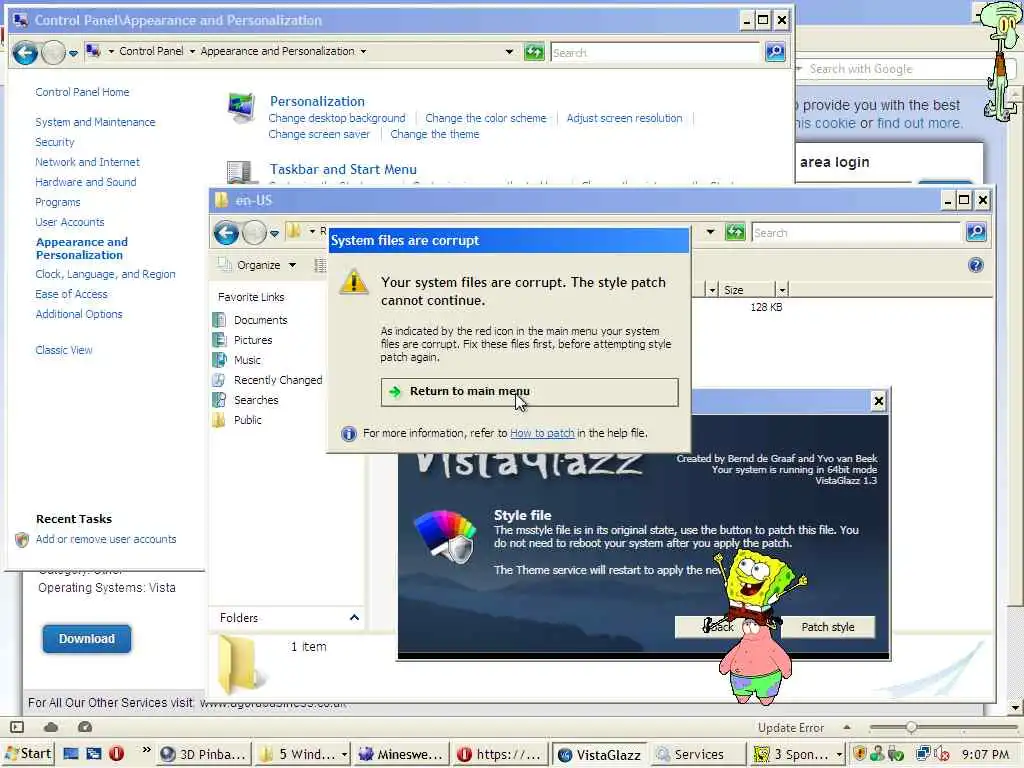Open Taskbar and Start Menu heading

click(343, 169)
